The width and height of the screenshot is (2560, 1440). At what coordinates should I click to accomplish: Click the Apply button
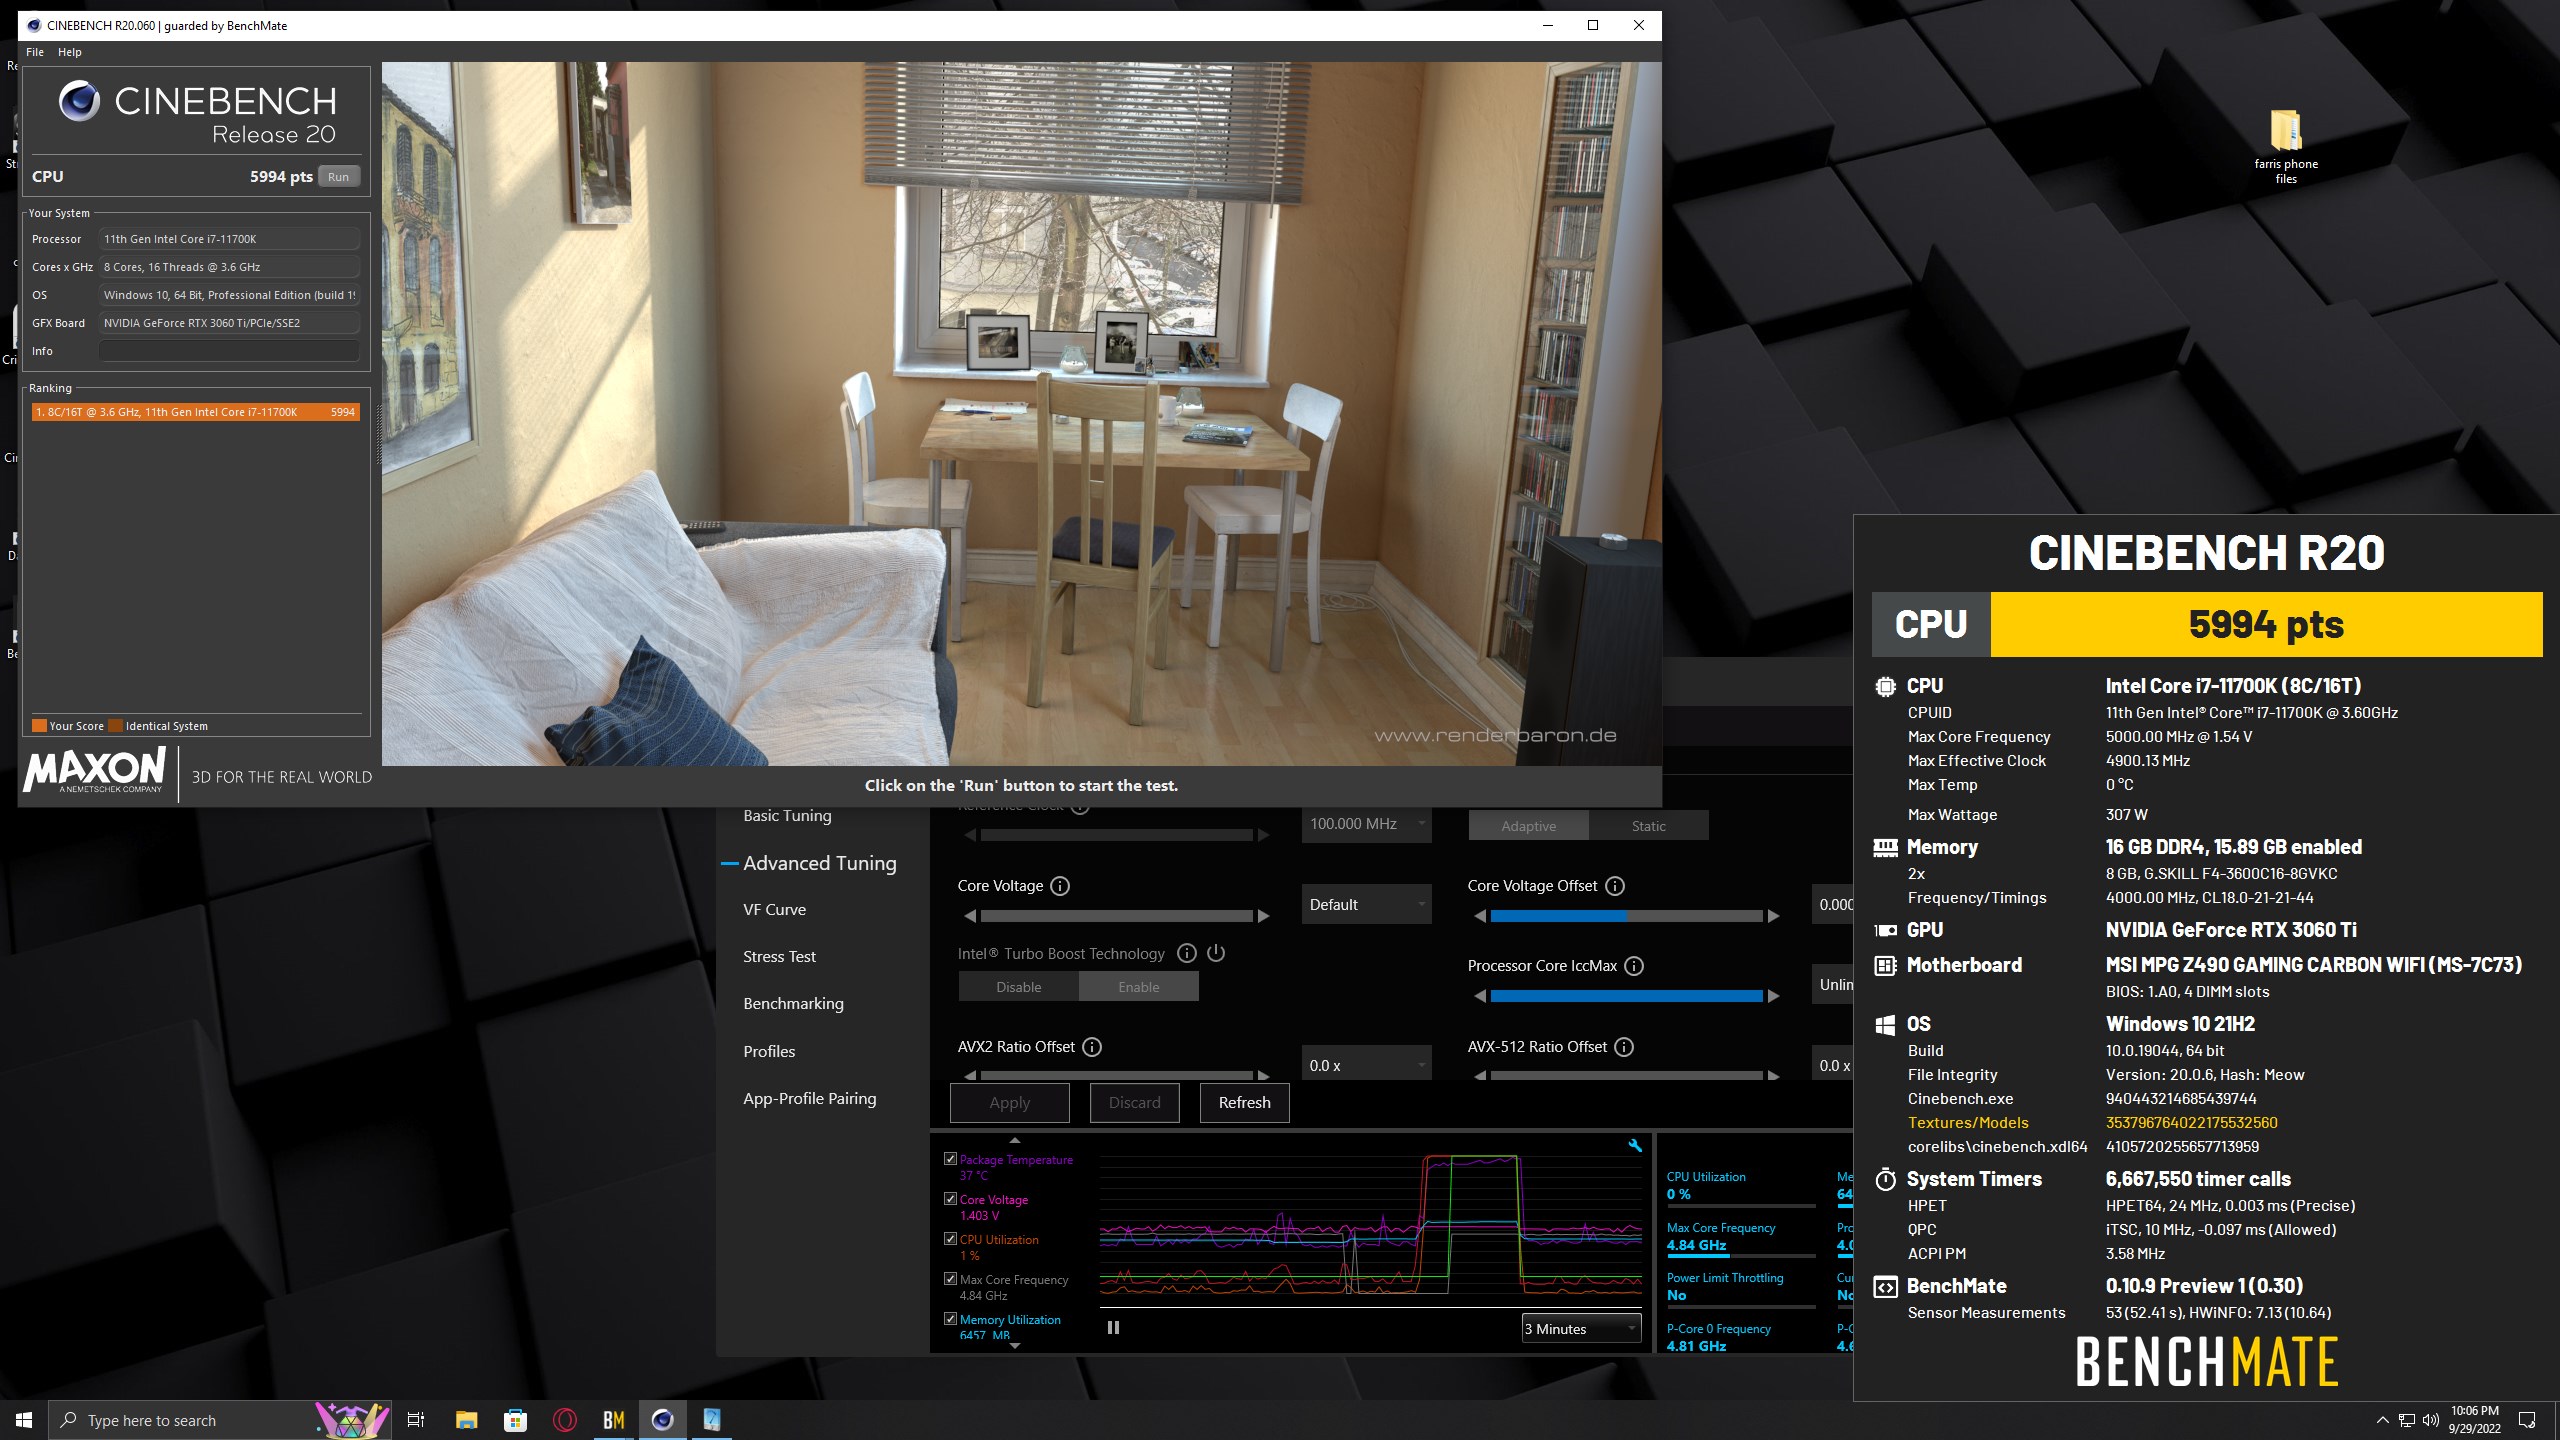click(1009, 1103)
